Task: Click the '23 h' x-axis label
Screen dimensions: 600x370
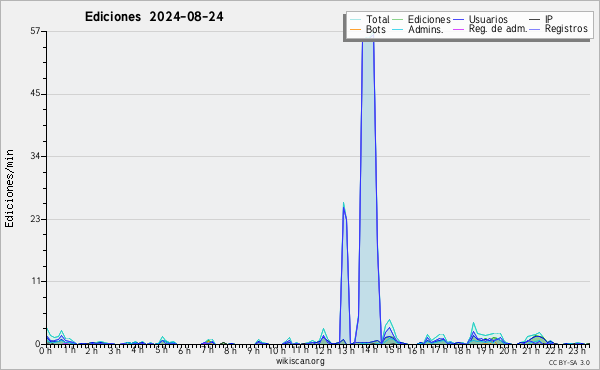Action: [x=577, y=351]
